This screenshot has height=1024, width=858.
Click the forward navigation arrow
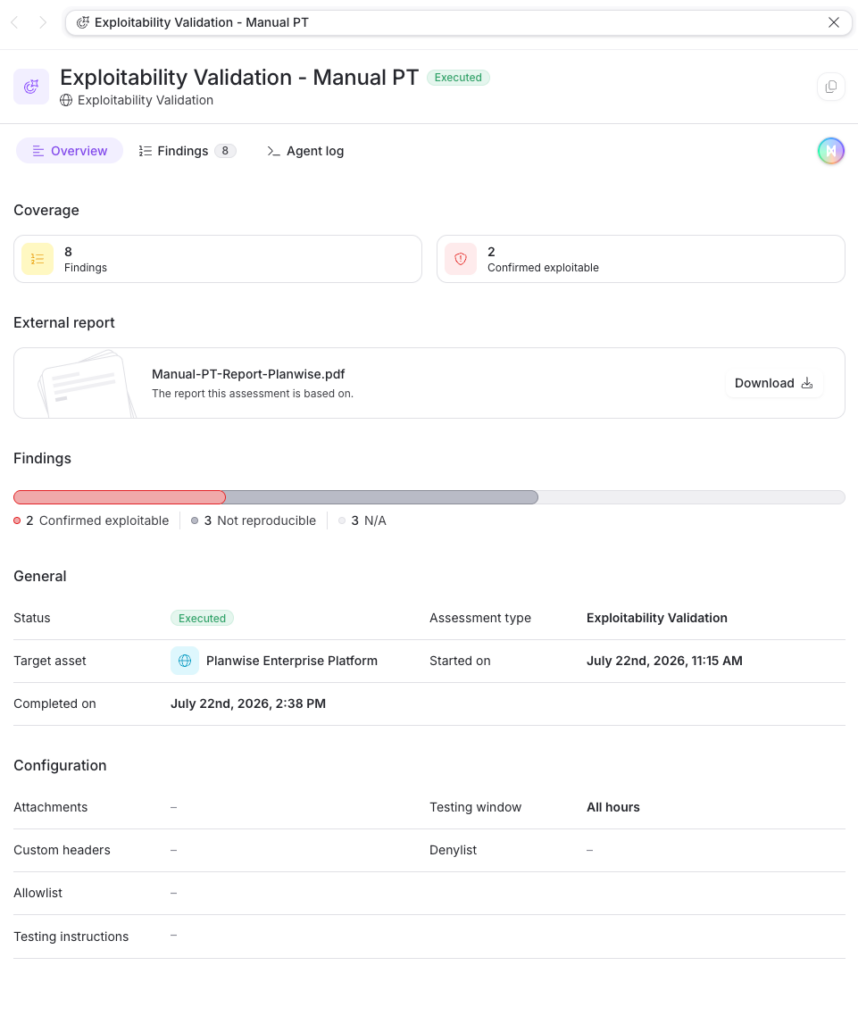(x=42, y=23)
